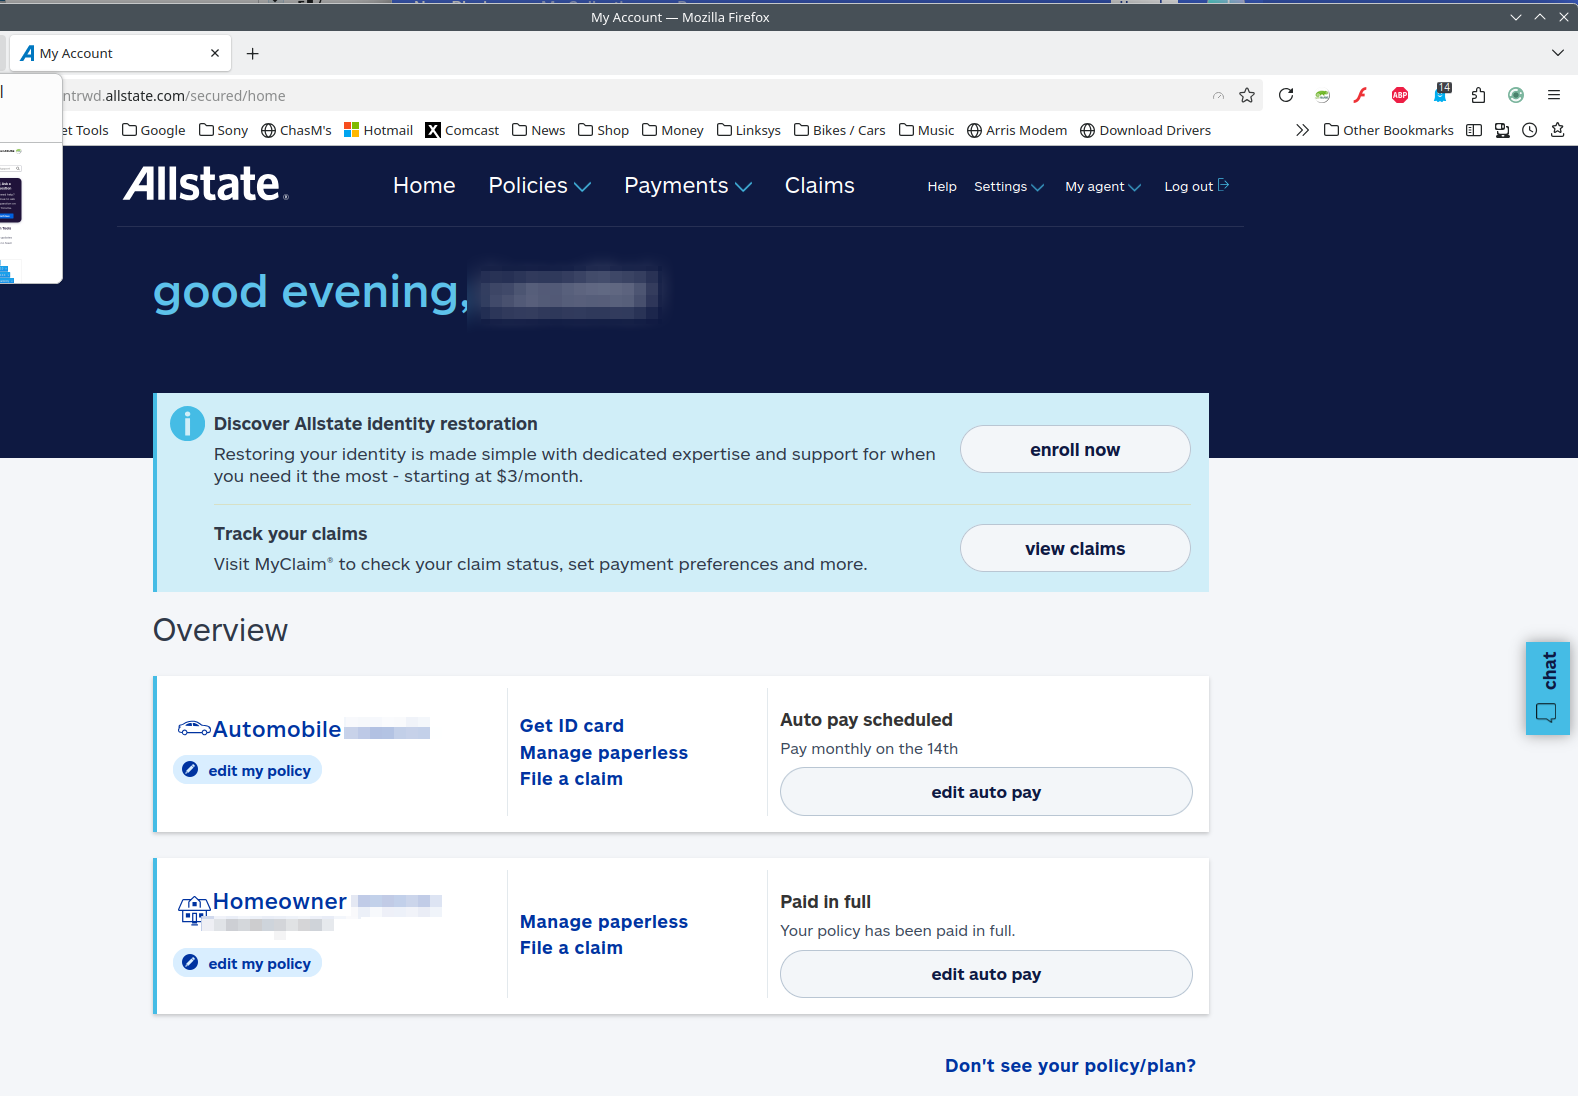Open the ChasM's bookmark
This screenshot has height=1096, width=1578.
point(296,130)
